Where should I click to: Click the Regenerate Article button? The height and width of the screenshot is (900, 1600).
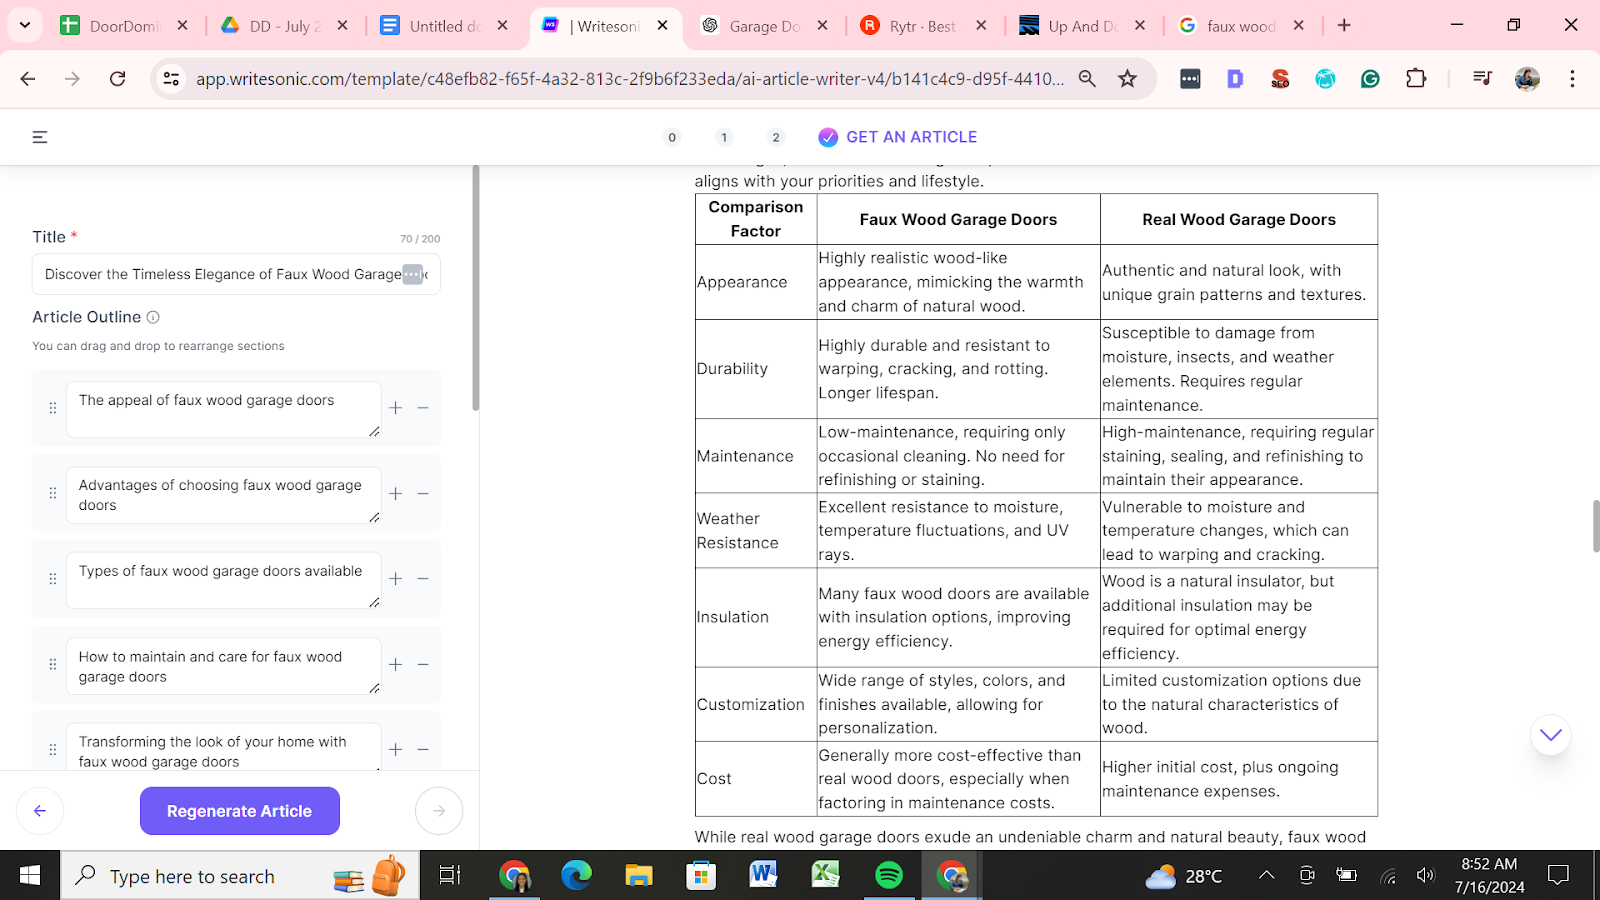tap(240, 811)
